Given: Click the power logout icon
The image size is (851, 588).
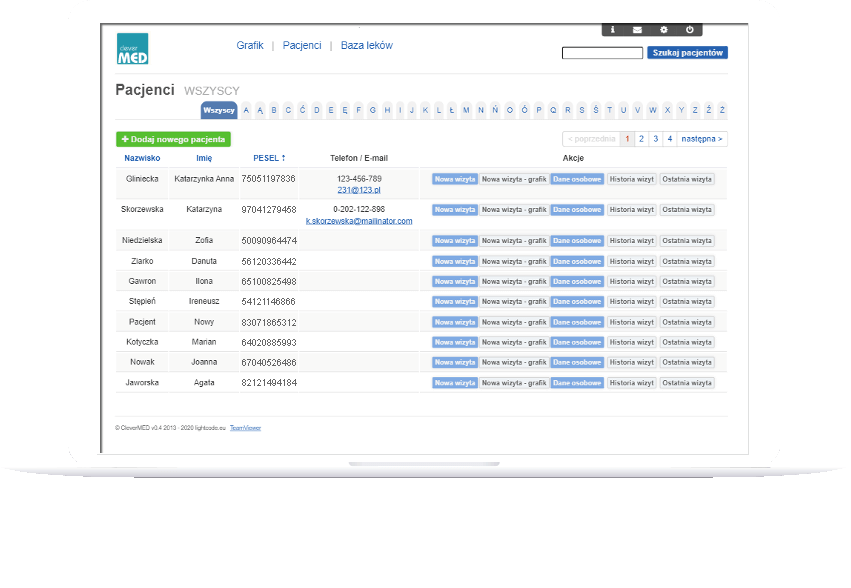Looking at the screenshot, I should [689, 30].
